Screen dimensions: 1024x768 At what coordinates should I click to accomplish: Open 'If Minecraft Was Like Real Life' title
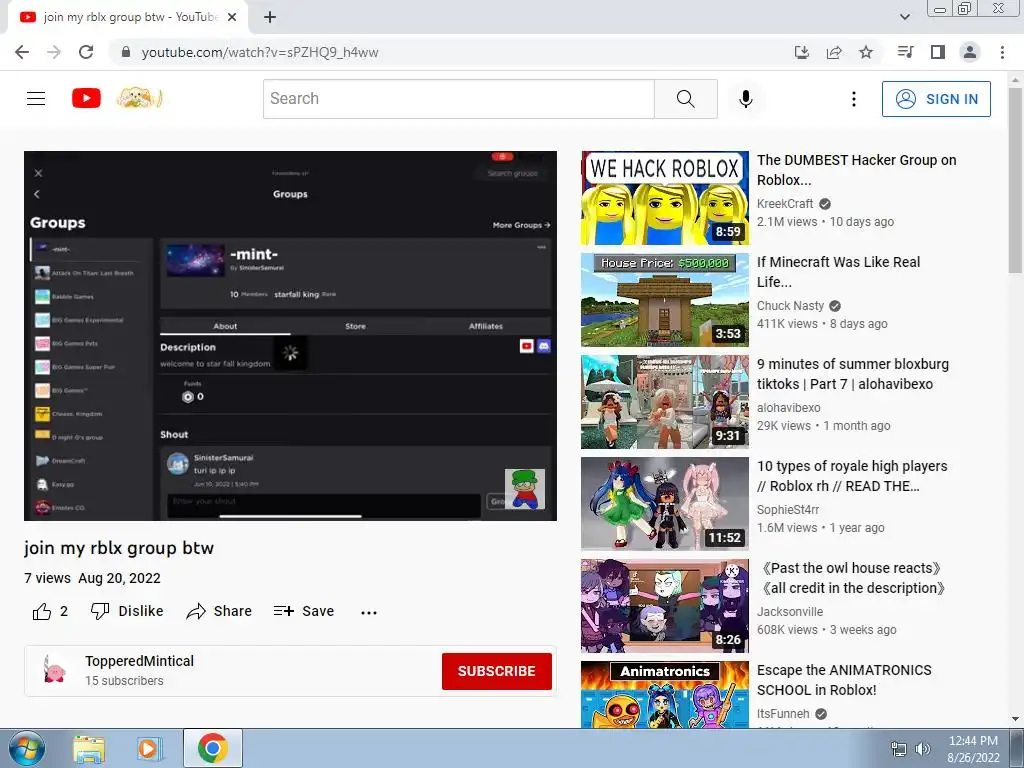(x=838, y=272)
